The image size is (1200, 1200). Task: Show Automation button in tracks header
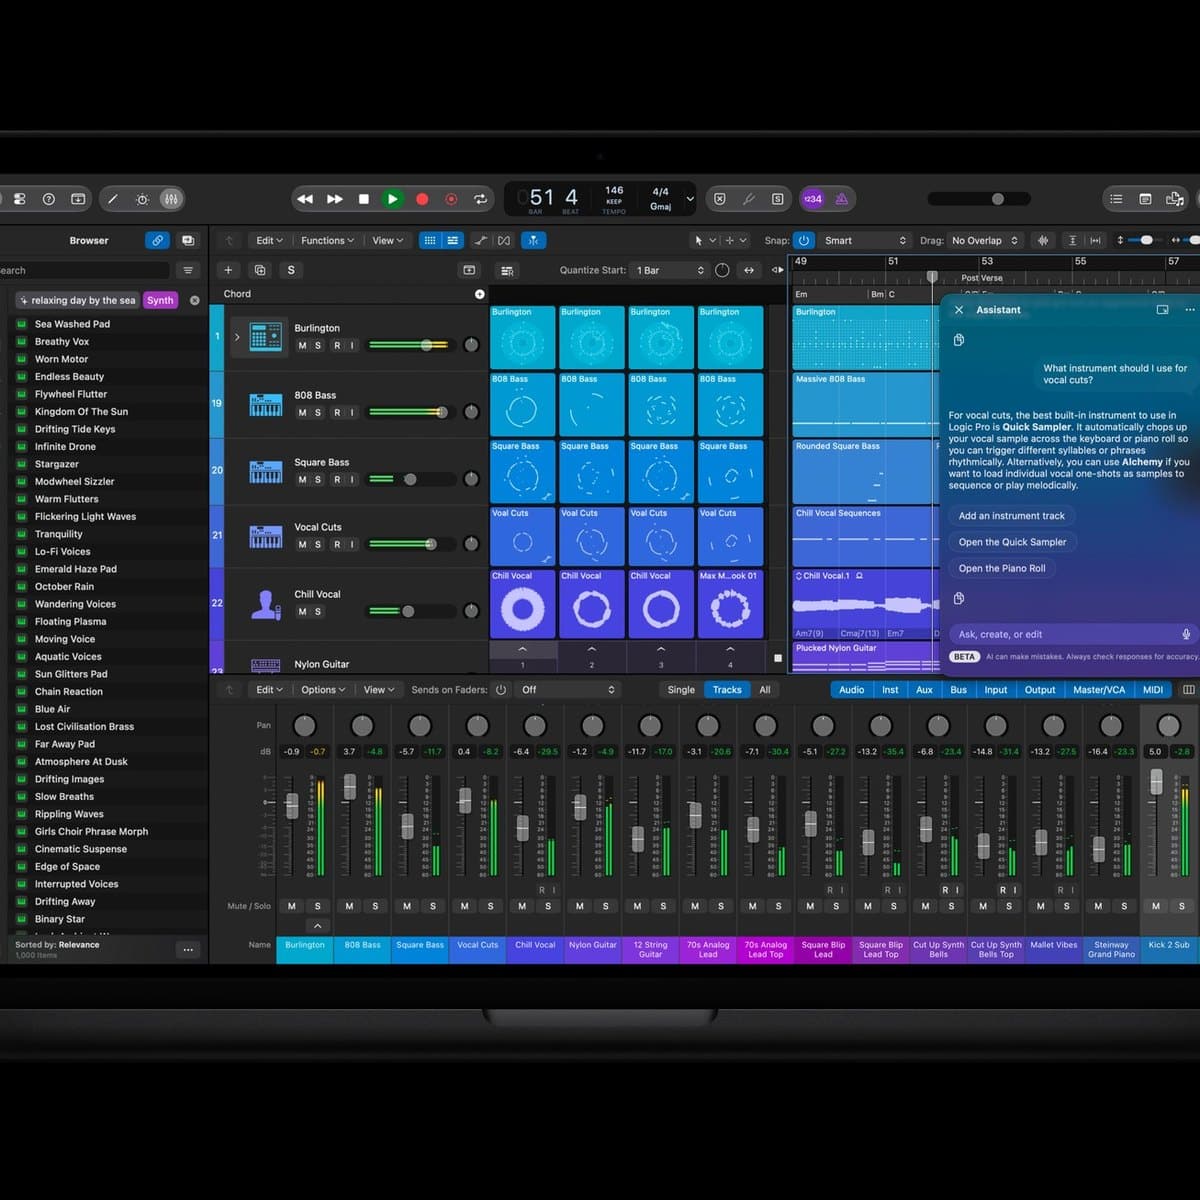point(481,240)
